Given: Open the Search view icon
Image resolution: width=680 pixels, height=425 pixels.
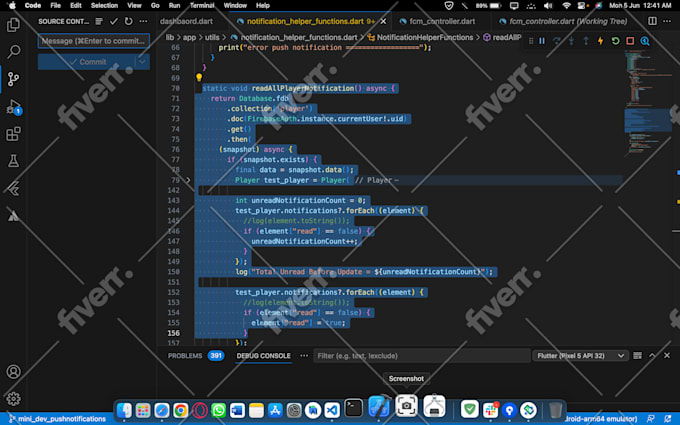Looking at the screenshot, I should click(x=13, y=52).
